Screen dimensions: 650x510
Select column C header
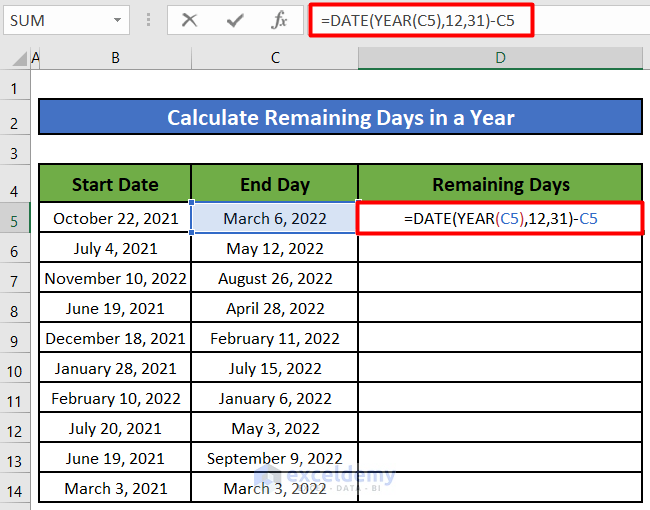(x=275, y=59)
